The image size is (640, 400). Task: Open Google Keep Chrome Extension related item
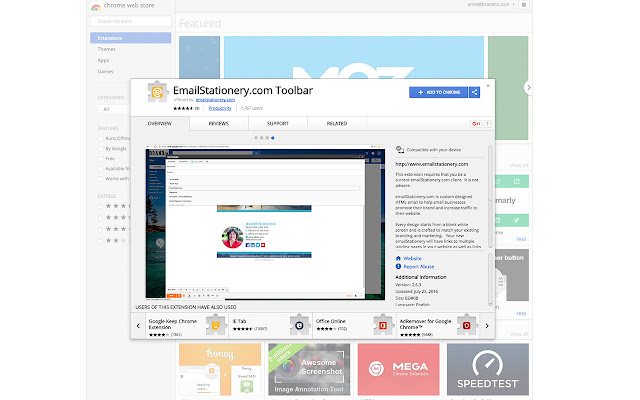tap(187, 326)
